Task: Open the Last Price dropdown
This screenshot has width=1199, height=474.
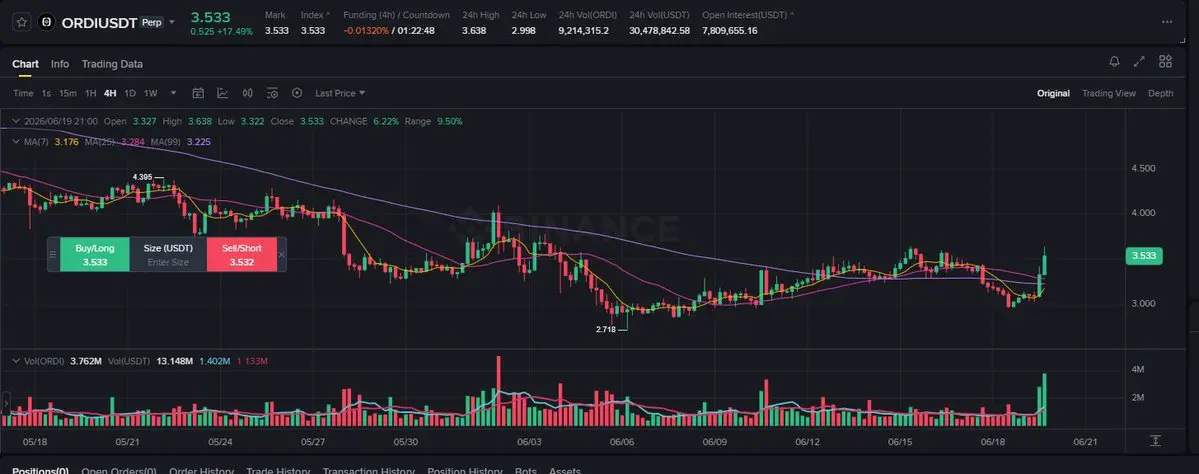Action: [x=340, y=93]
